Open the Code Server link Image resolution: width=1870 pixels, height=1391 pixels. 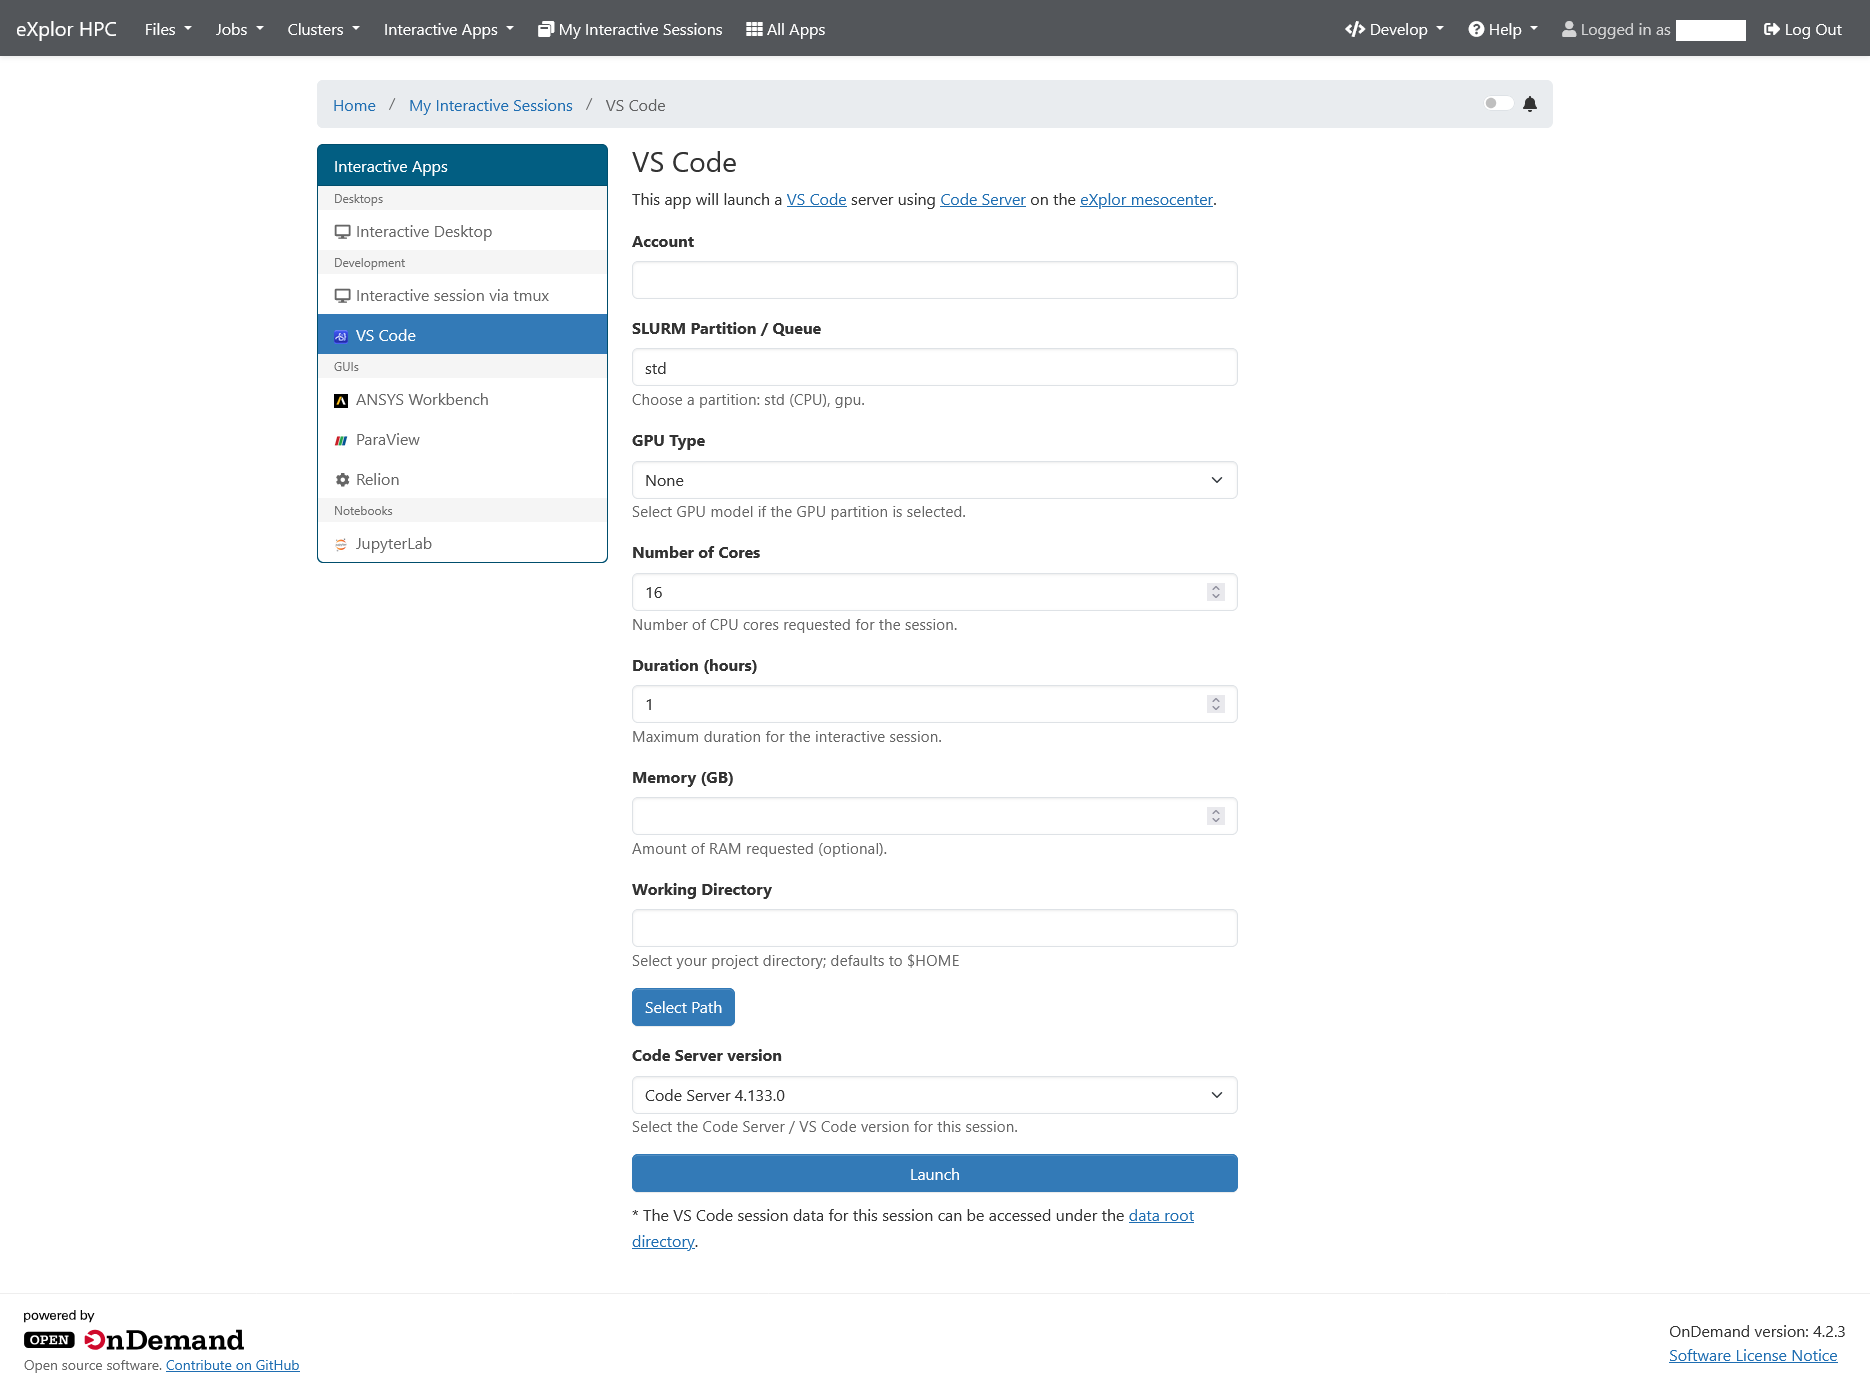click(982, 199)
